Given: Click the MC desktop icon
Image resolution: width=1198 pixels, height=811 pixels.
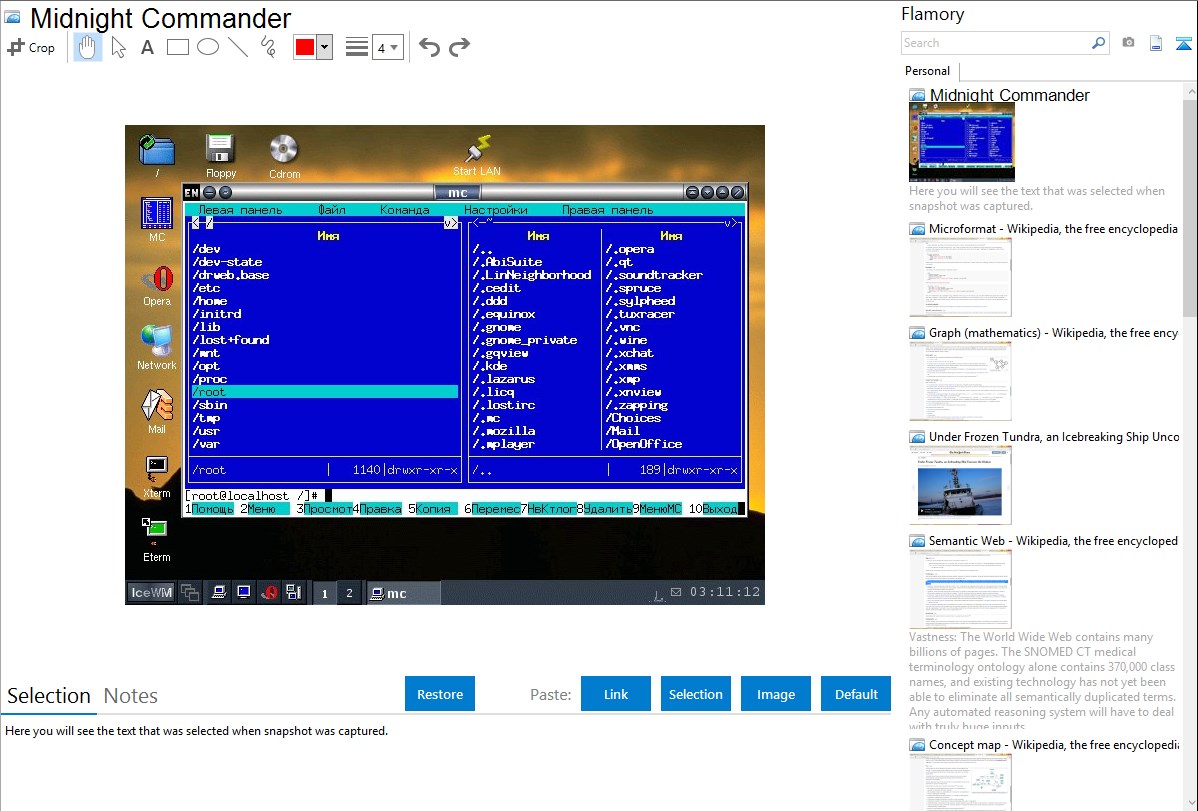Looking at the screenshot, I should (157, 219).
